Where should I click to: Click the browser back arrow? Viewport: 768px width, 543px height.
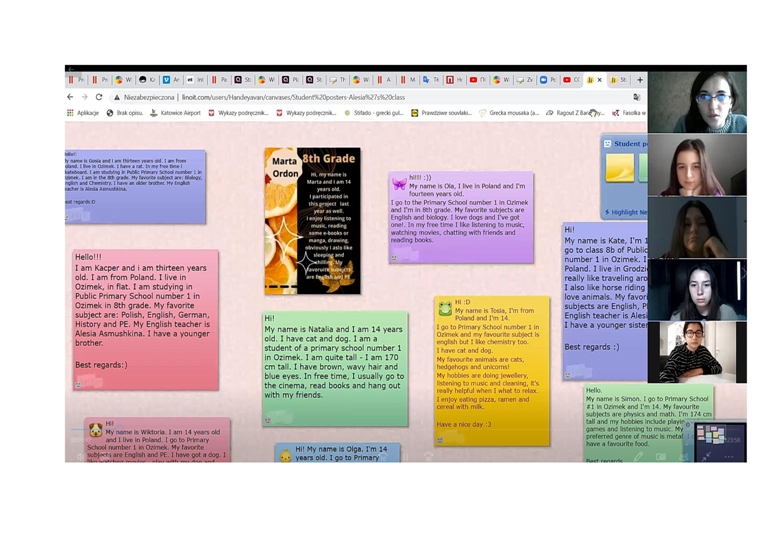(x=70, y=98)
